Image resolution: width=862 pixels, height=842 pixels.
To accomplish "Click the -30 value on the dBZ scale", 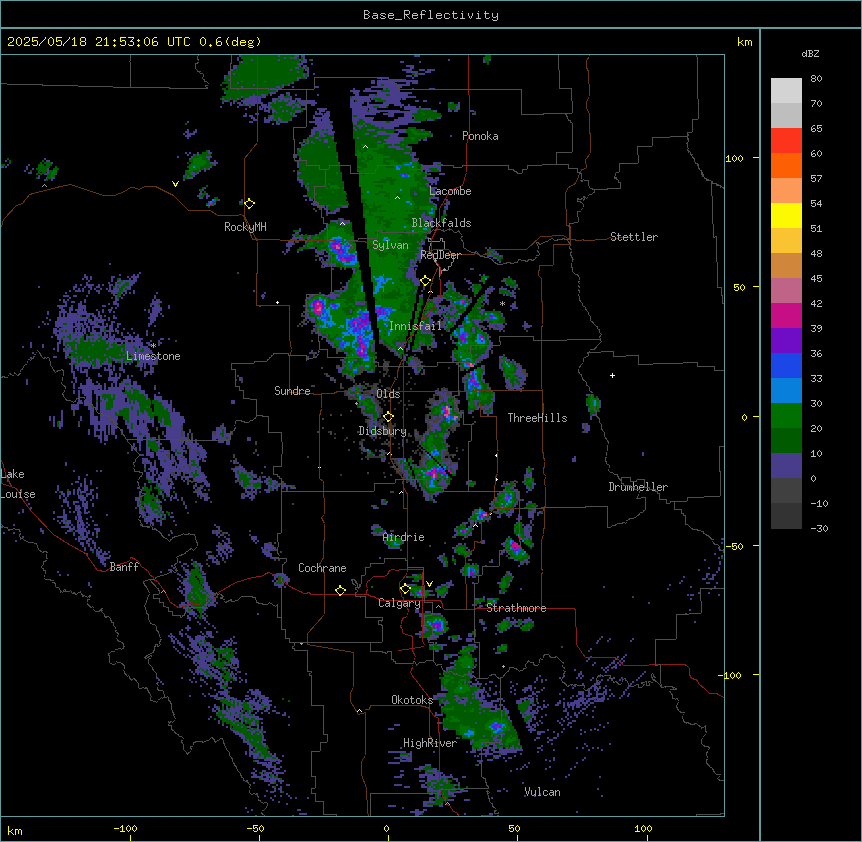I will (x=819, y=529).
